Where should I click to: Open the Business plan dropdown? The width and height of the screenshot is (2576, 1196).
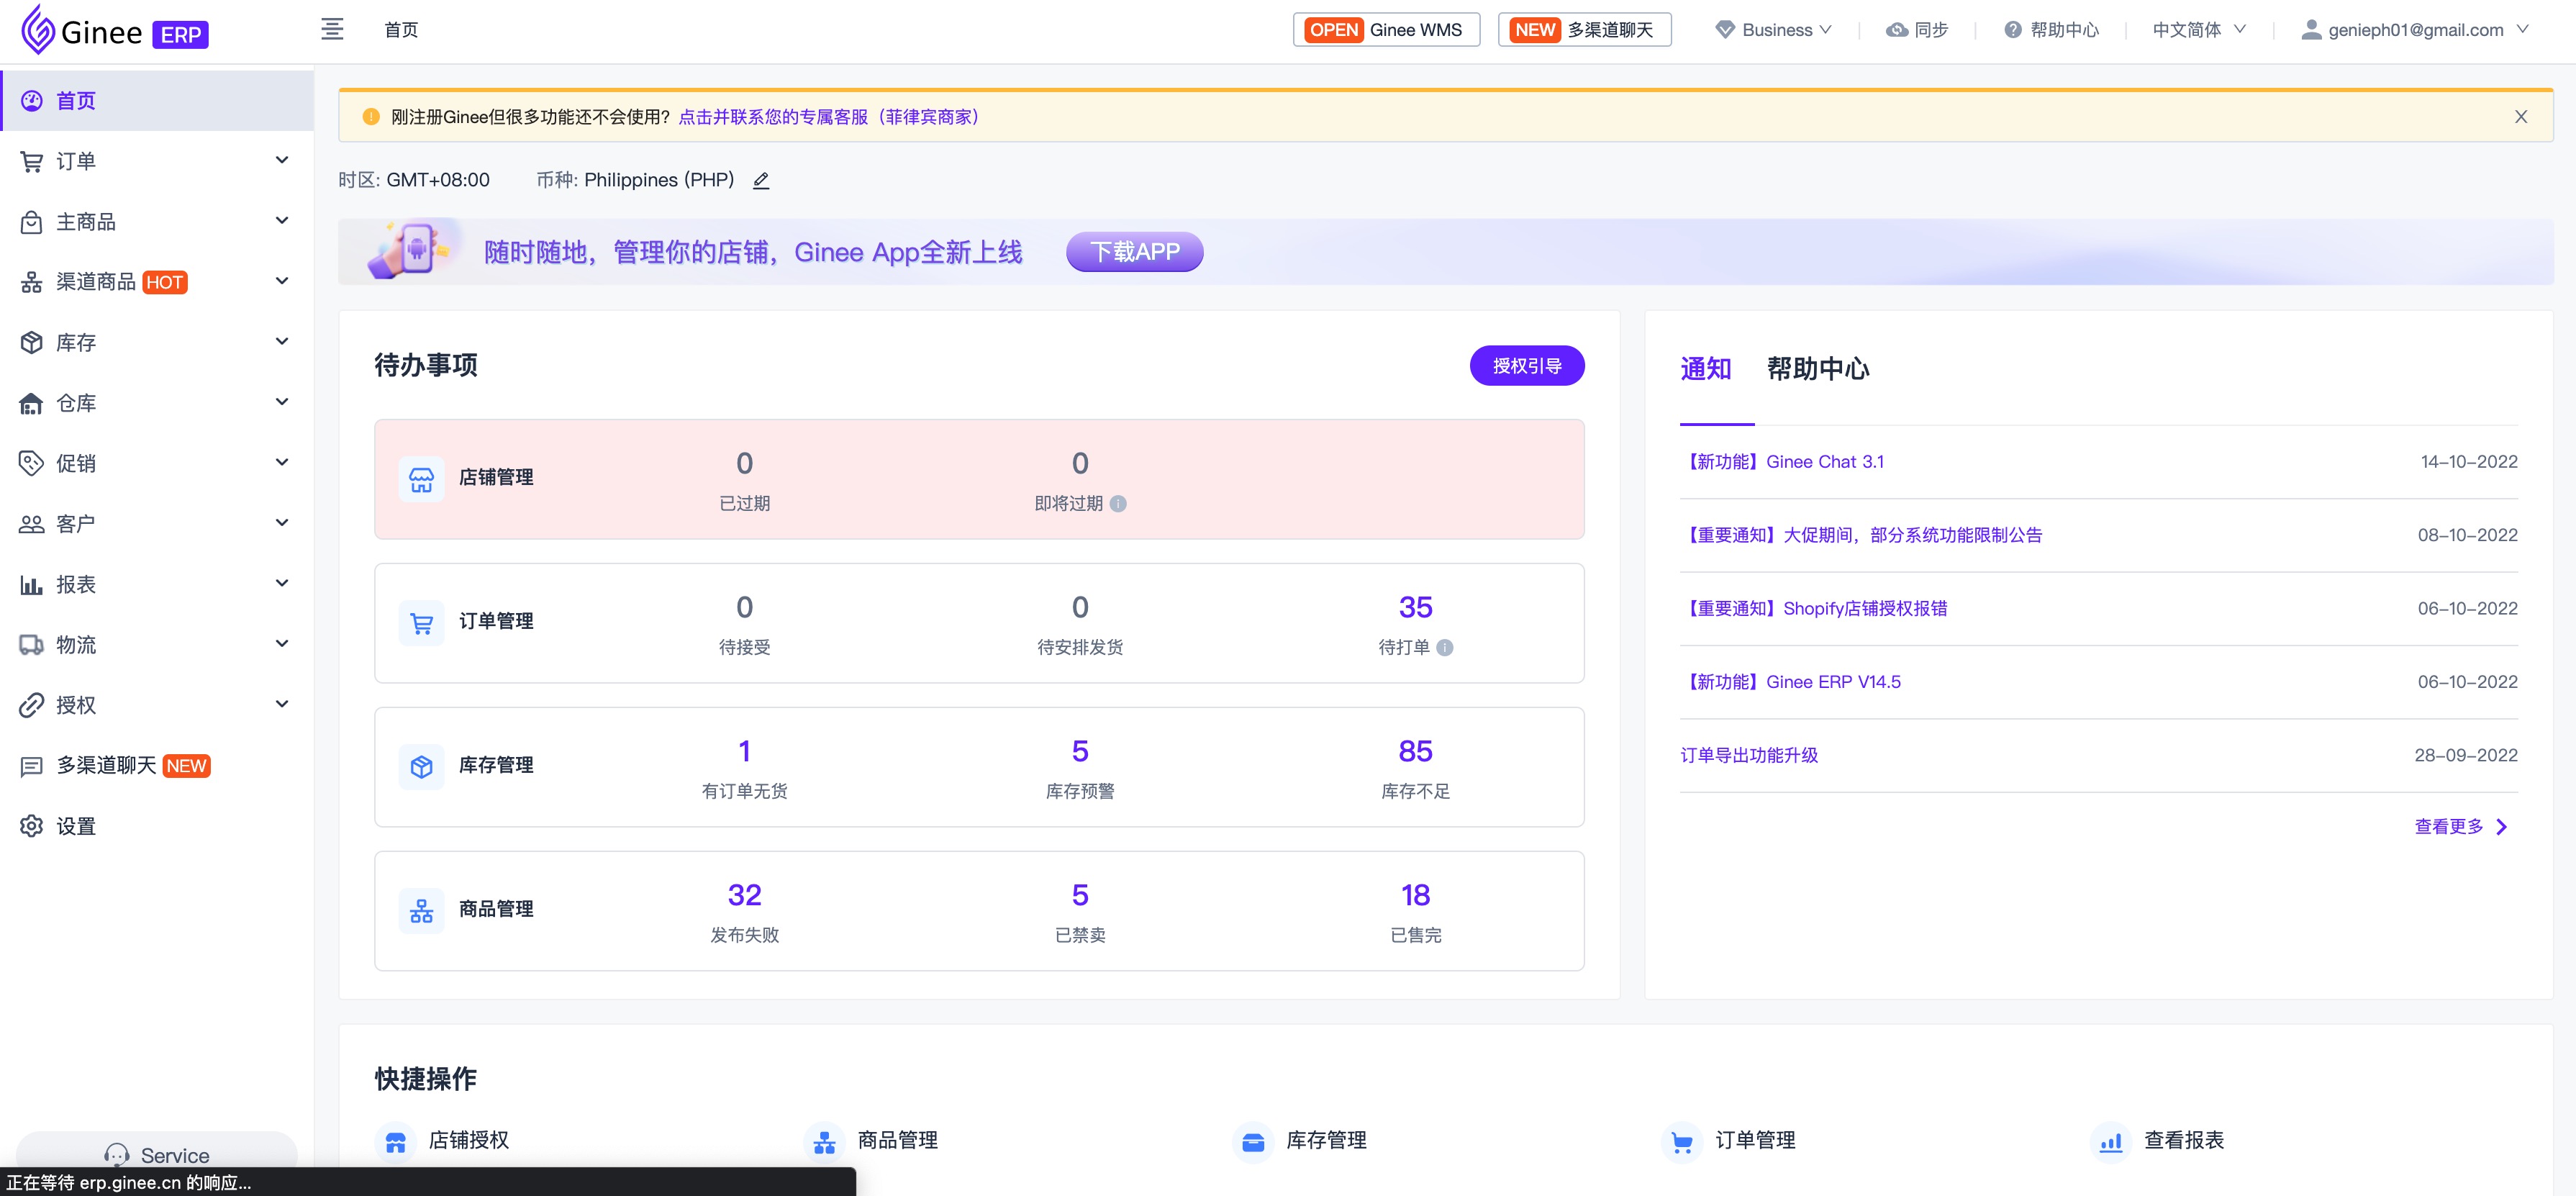tap(1774, 30)
